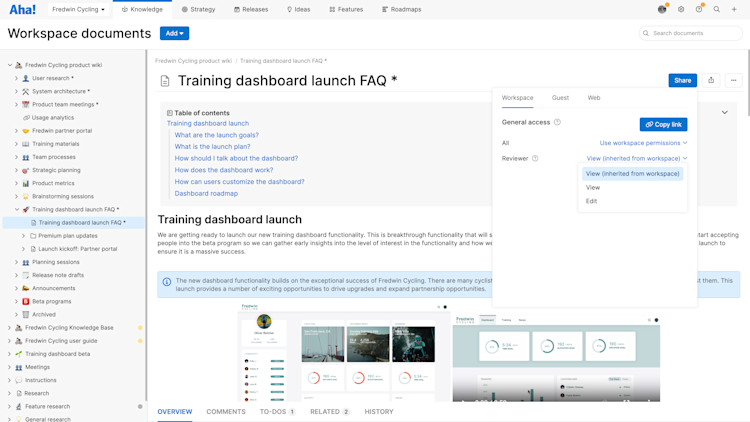750x422 pixels.
Task: Open settings gear icon
Action: [x=681, y=9]
